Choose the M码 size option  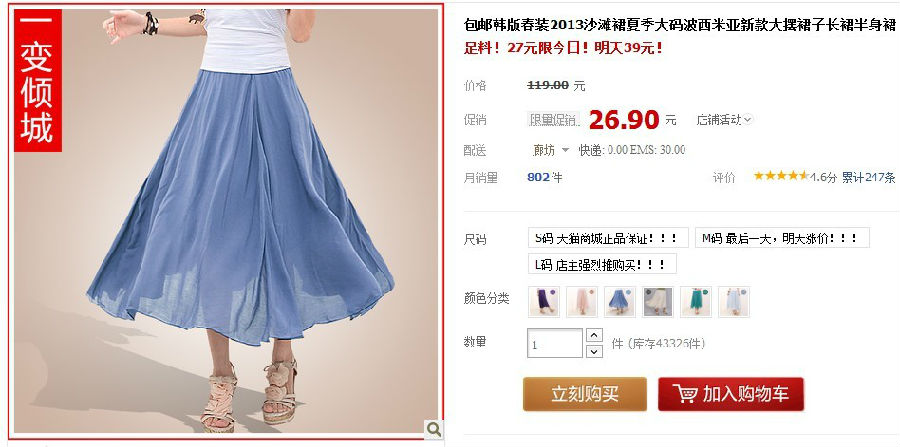[x=782, y=238]
